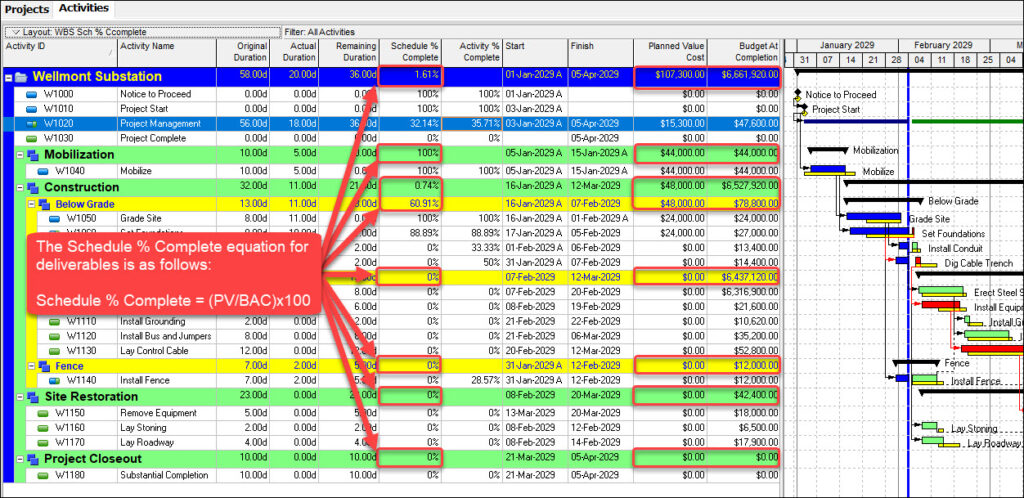The height and width of the screenshot is (498, 1024).
Task: Click the Notice to Proceed milestone marker
Action: [797, 95]
